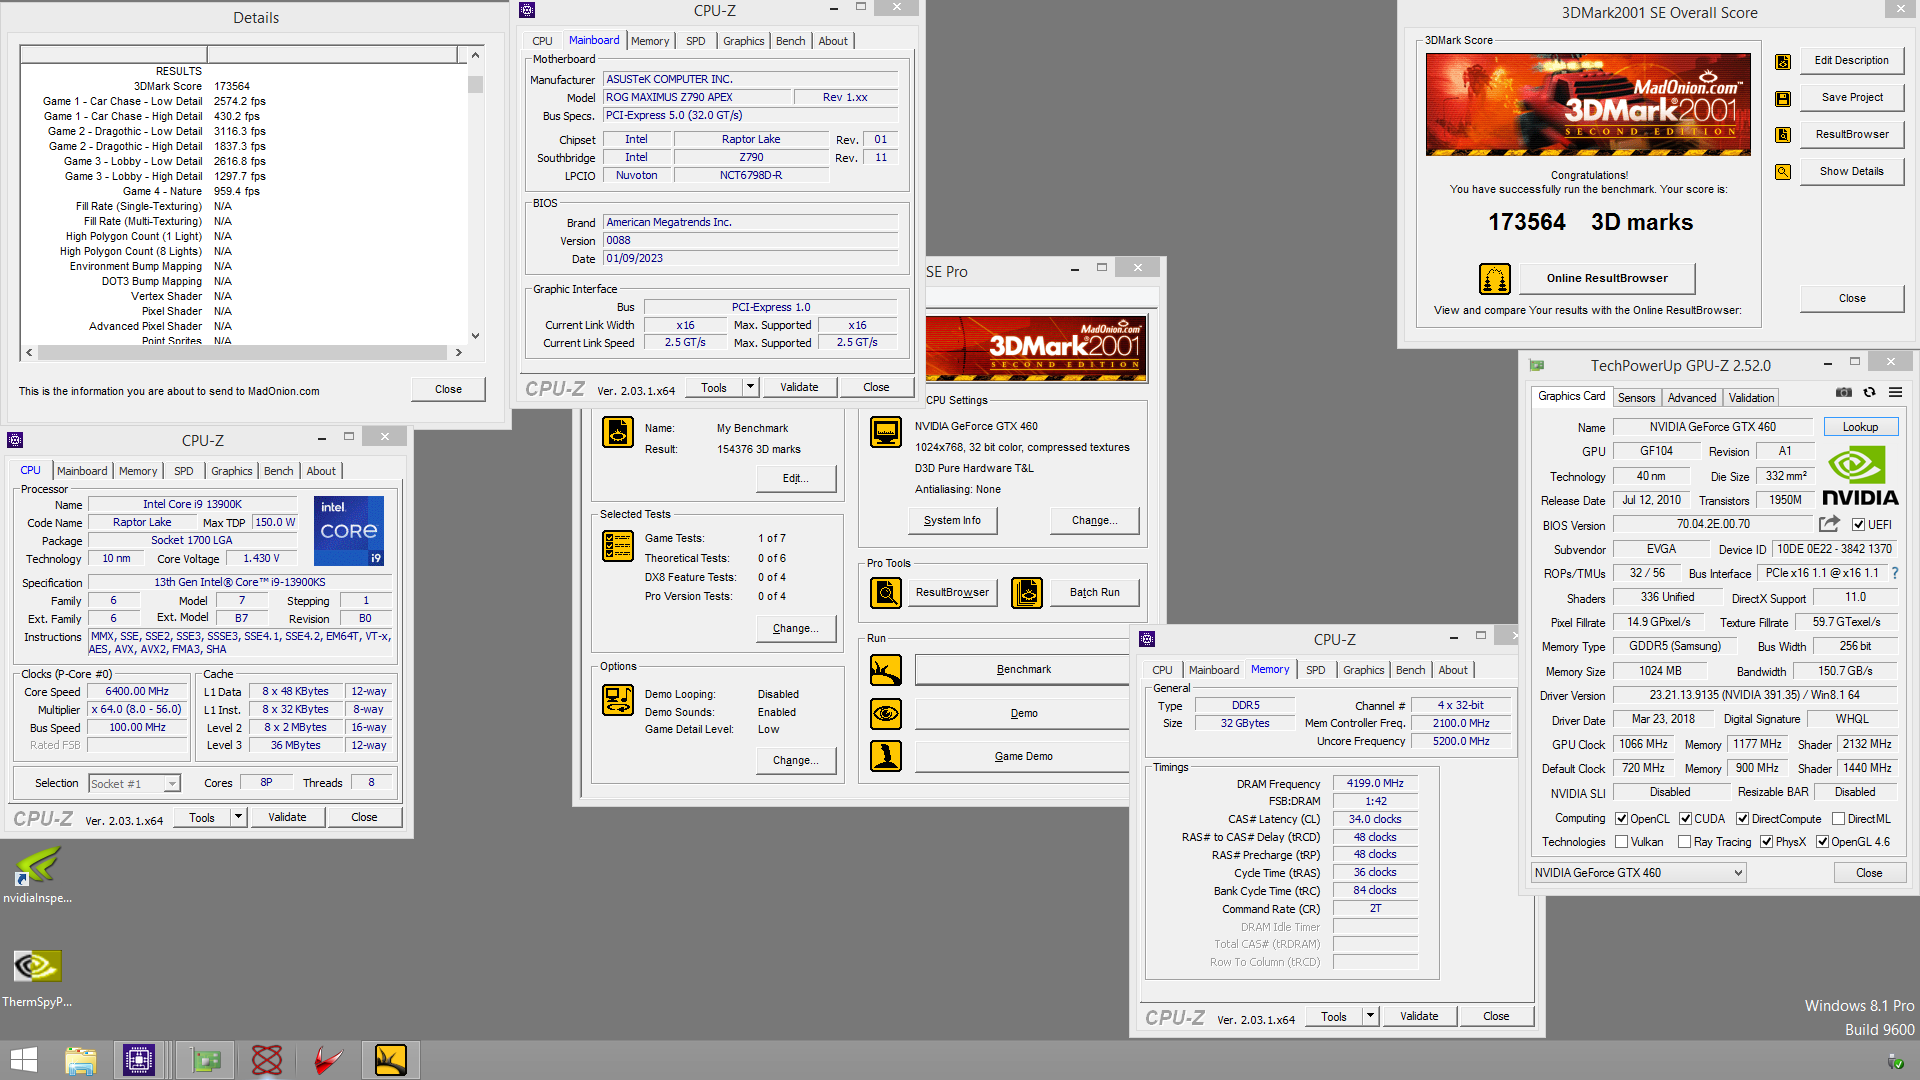The image size is (1920, 1080).
Task: Click the Core Speed value field in CPU-Z
Action: tap(138, 692)
